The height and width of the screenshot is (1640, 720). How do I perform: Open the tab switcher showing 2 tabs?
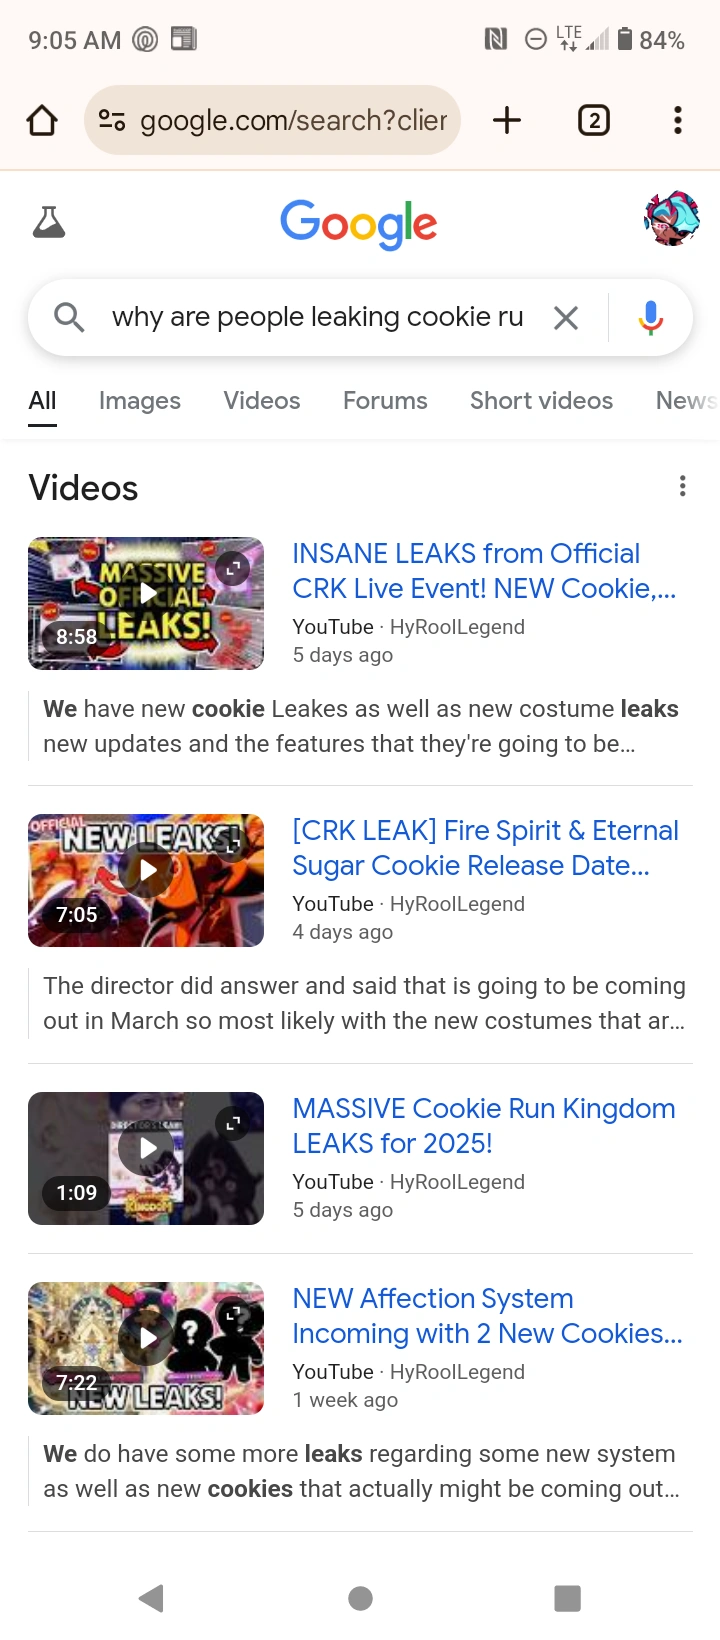594,121
